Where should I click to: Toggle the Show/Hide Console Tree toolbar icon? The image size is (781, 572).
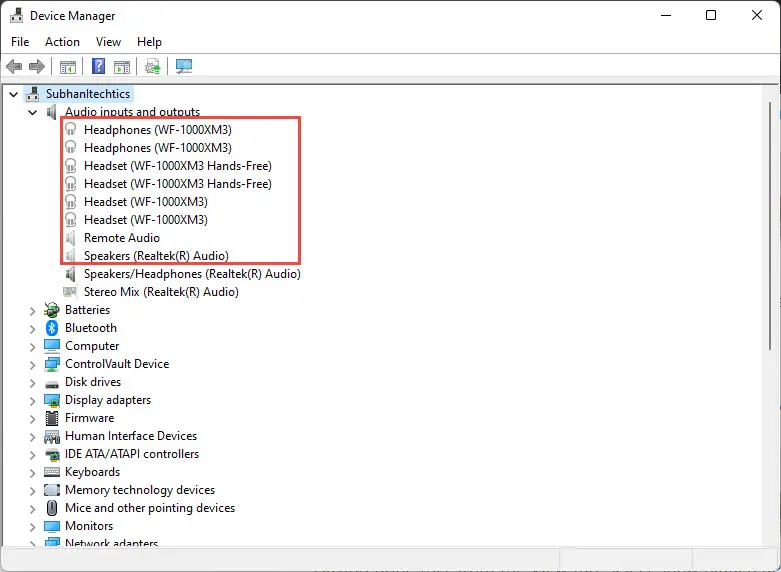(68, 66)
